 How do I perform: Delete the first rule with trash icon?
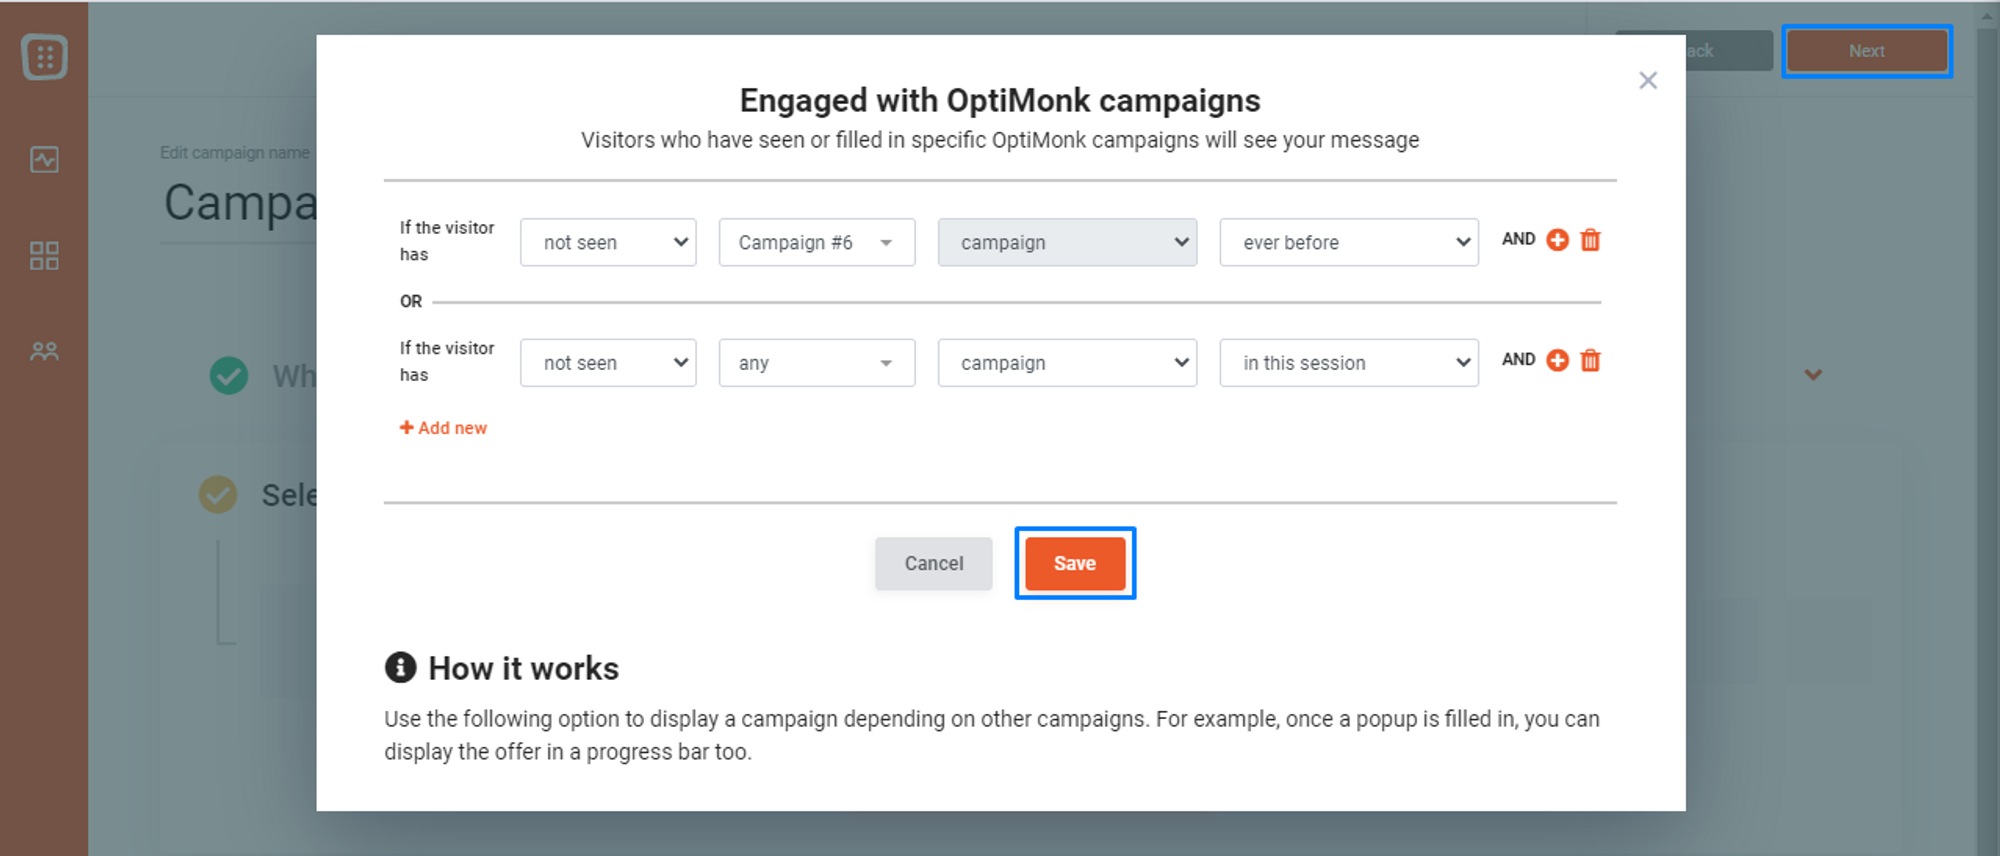point(1590,240)
